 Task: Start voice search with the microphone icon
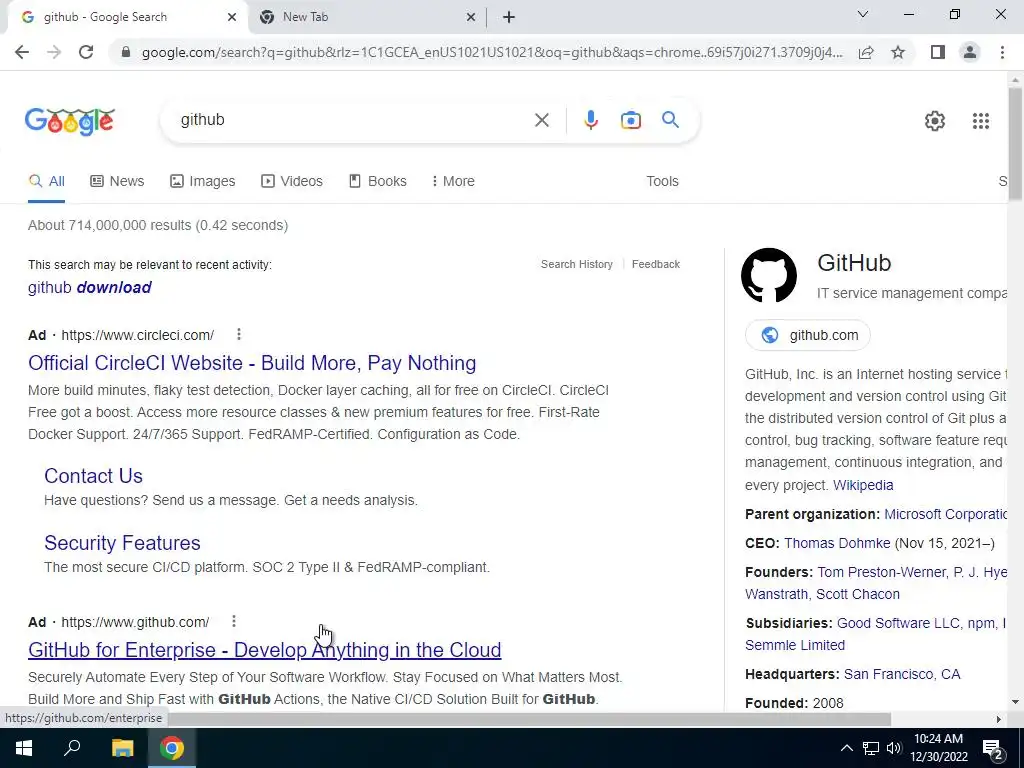point(590,120)
